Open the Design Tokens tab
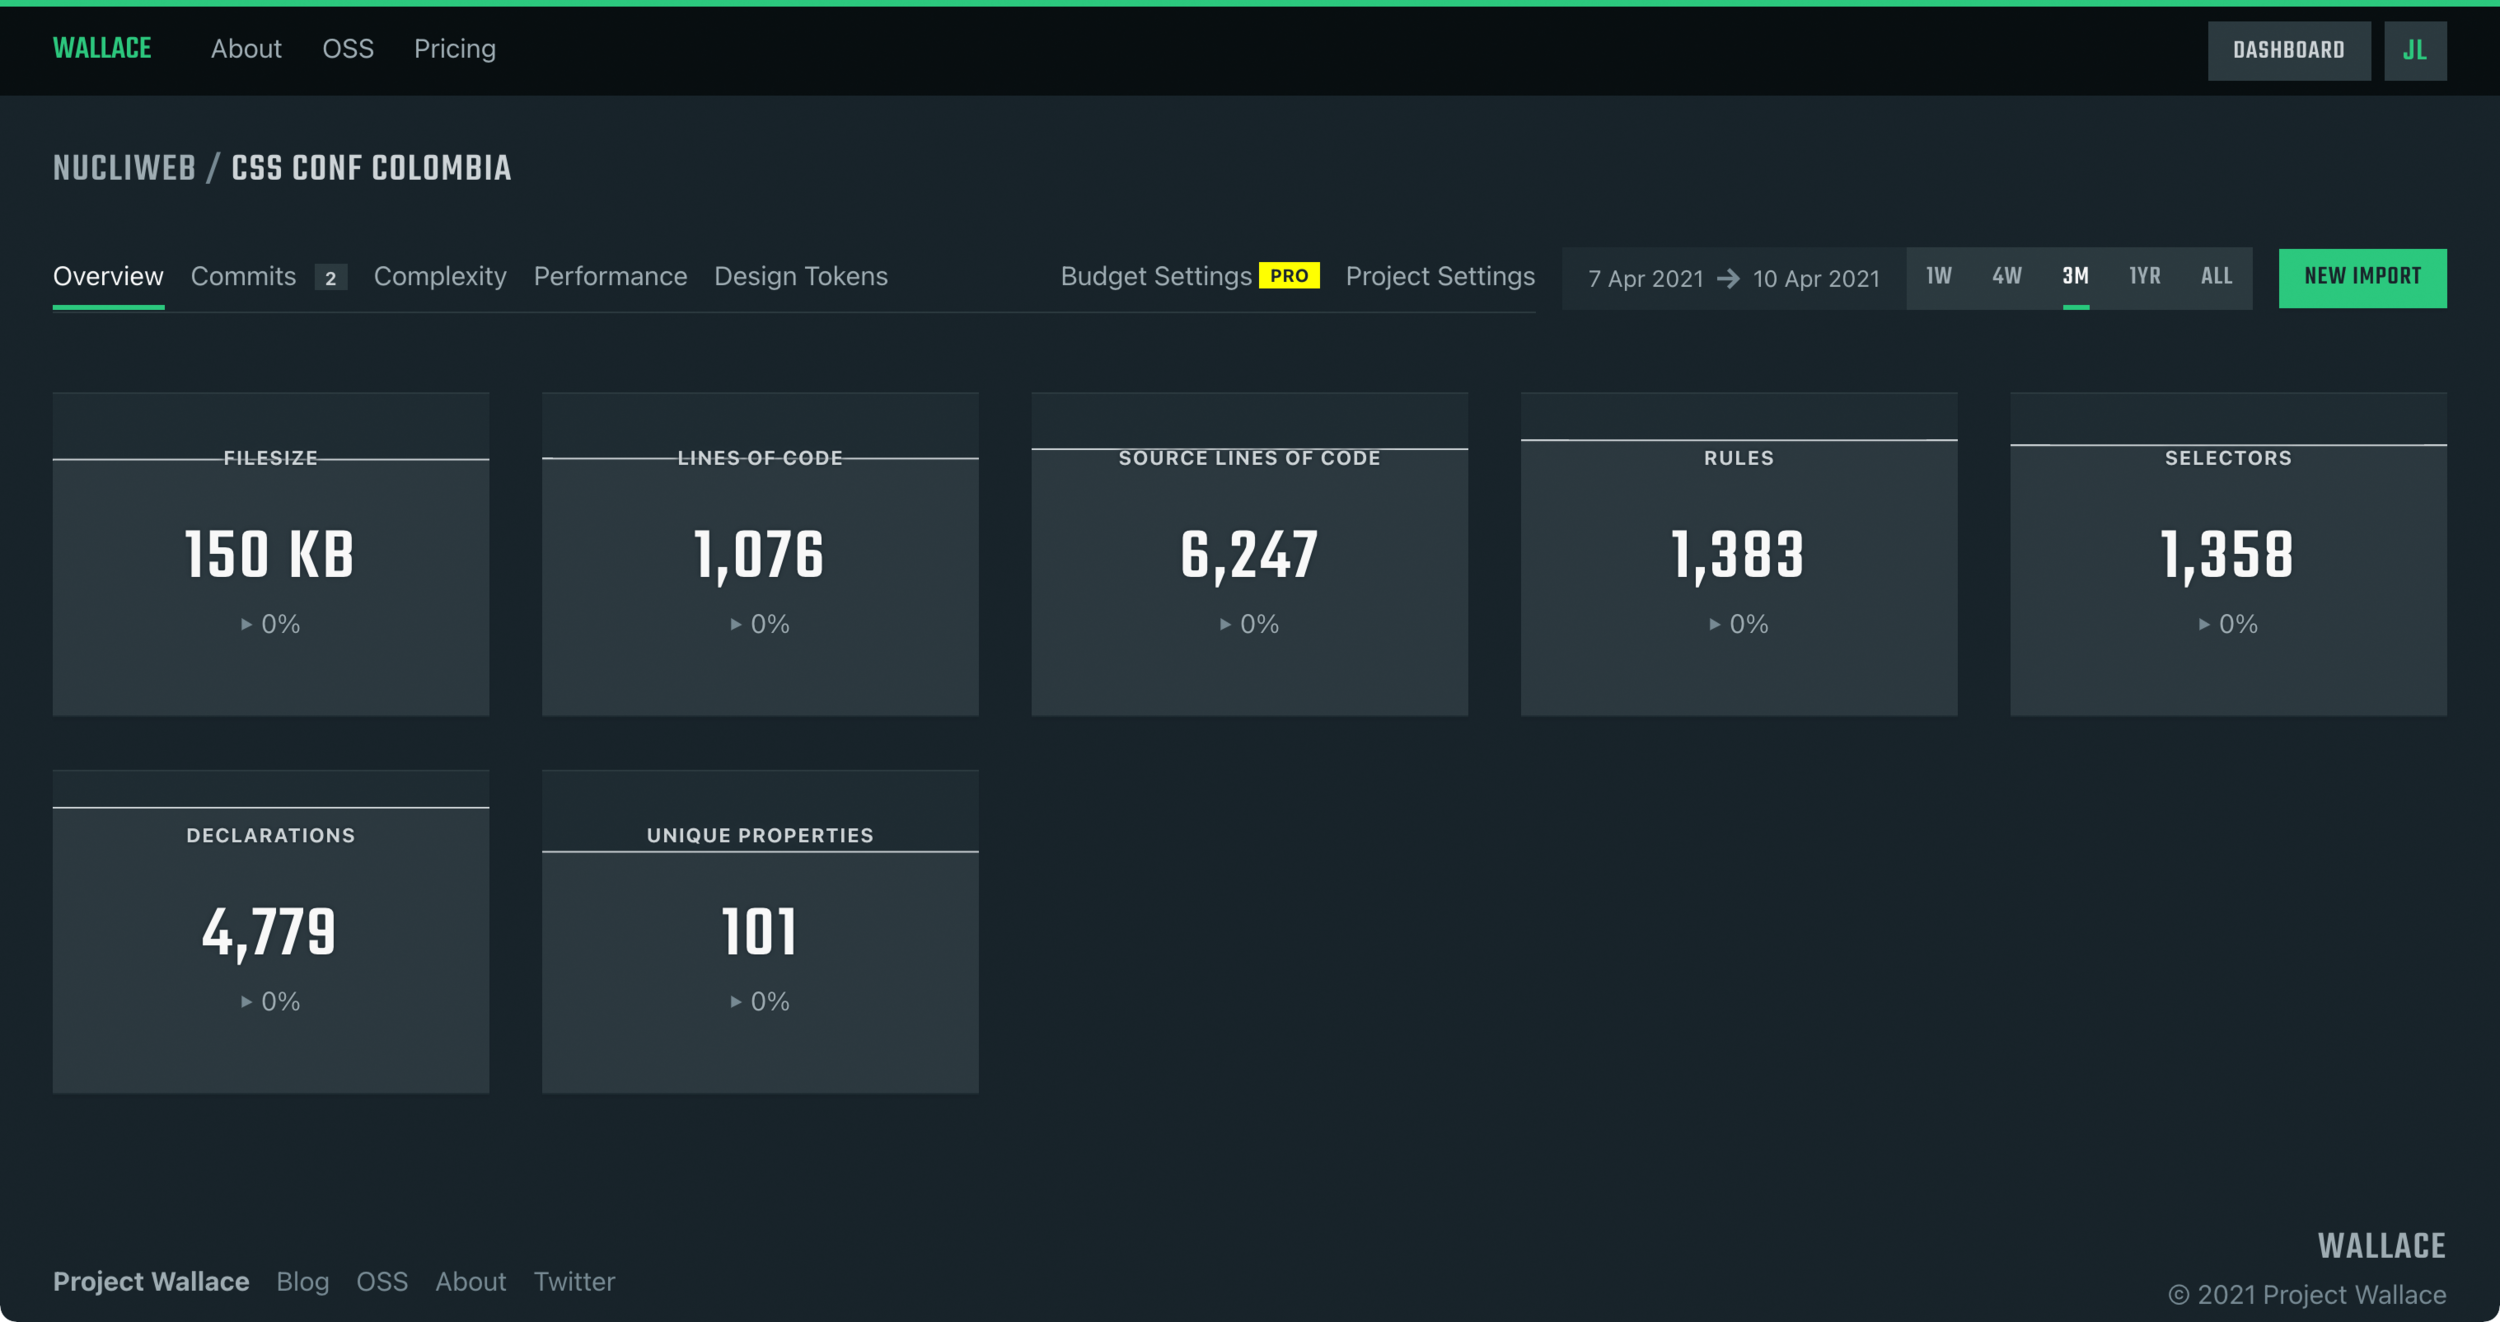 coord(800,276)
